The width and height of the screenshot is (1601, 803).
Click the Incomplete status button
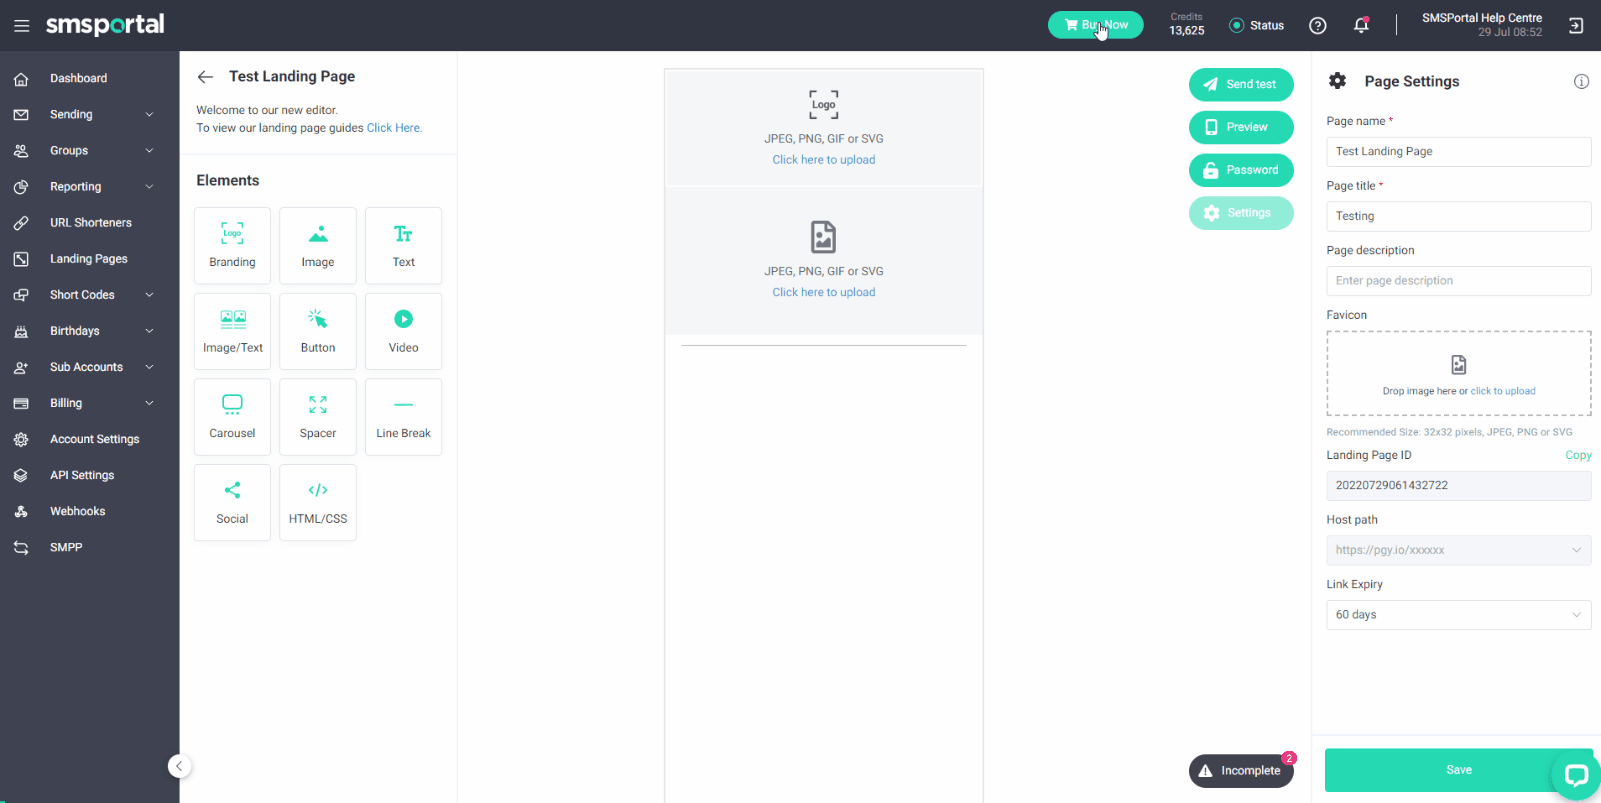point(1241,771)
